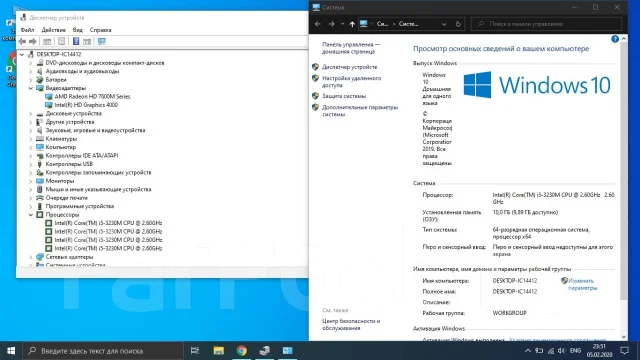This screenshot has height=360, width=640.
Task: Click the vertical scrollbar in System window
Action: (x=624, y=171)
